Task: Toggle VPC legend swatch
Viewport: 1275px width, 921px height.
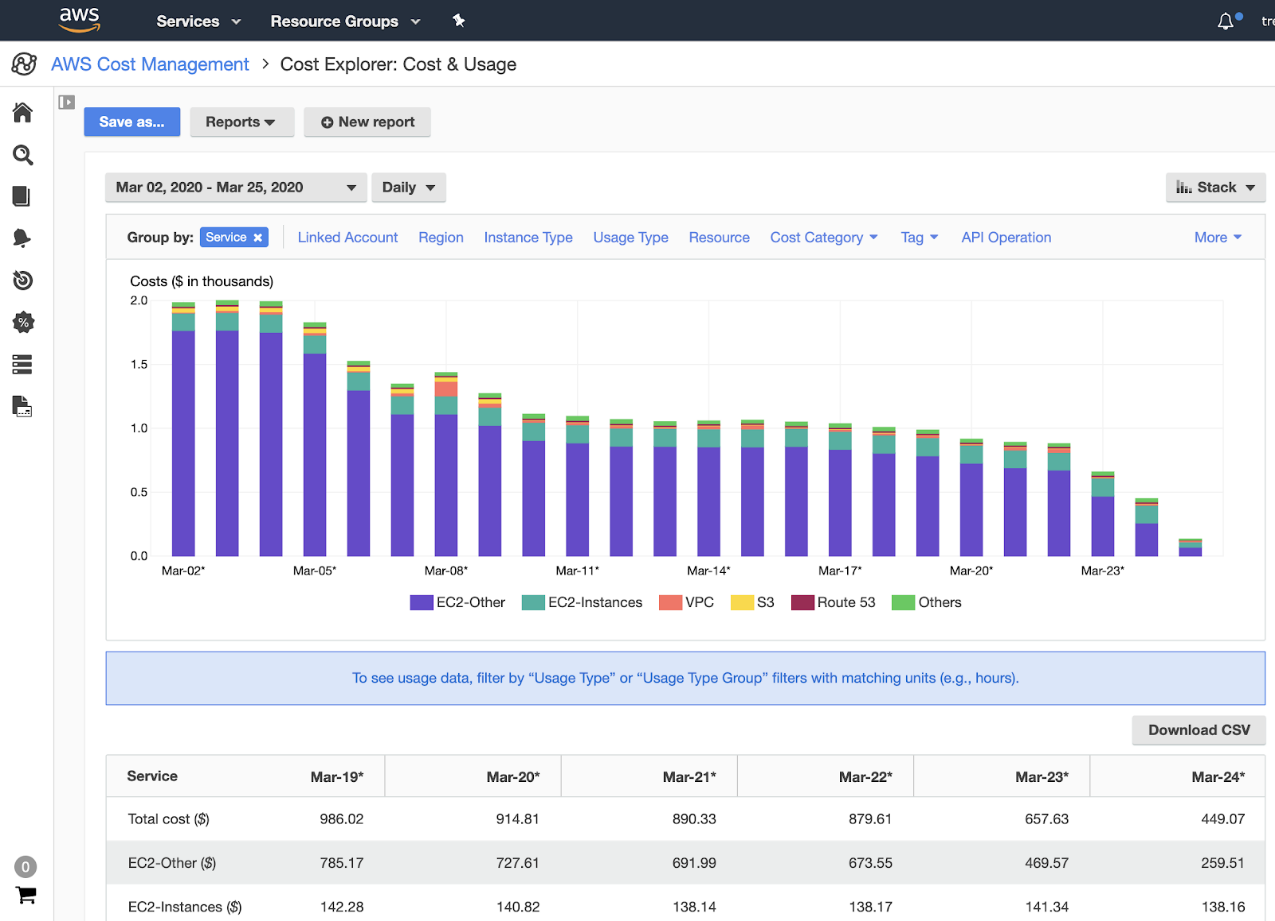Action: [x=670, y=602]
